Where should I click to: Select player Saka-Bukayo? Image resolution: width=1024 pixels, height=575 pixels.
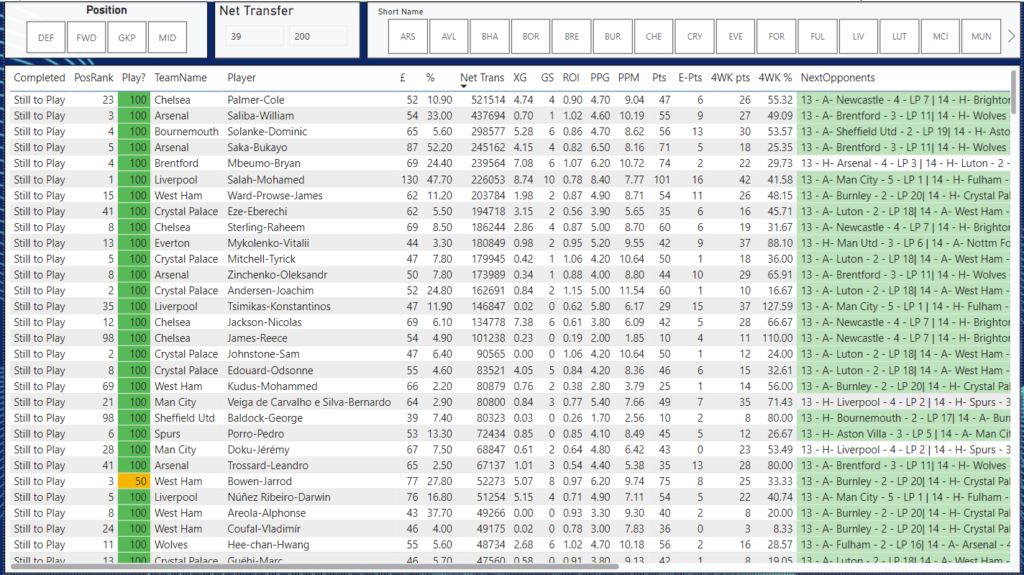(257, 148)
